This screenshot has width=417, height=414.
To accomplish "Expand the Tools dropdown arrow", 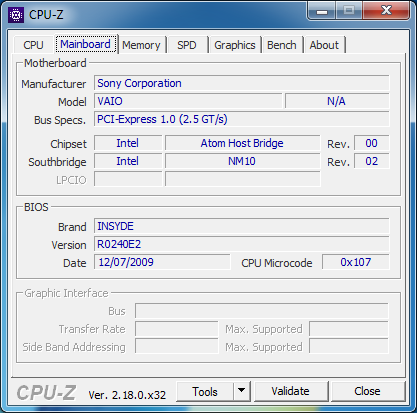I will point(242,392).
